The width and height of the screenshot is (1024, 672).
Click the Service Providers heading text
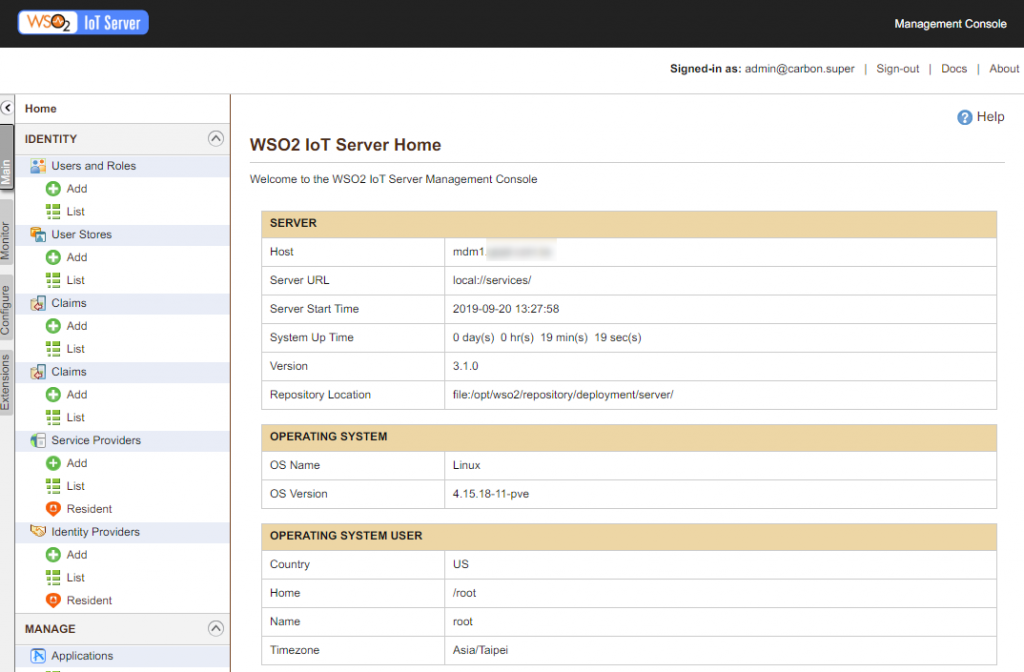pyautogui.click(x=96, y=440)
